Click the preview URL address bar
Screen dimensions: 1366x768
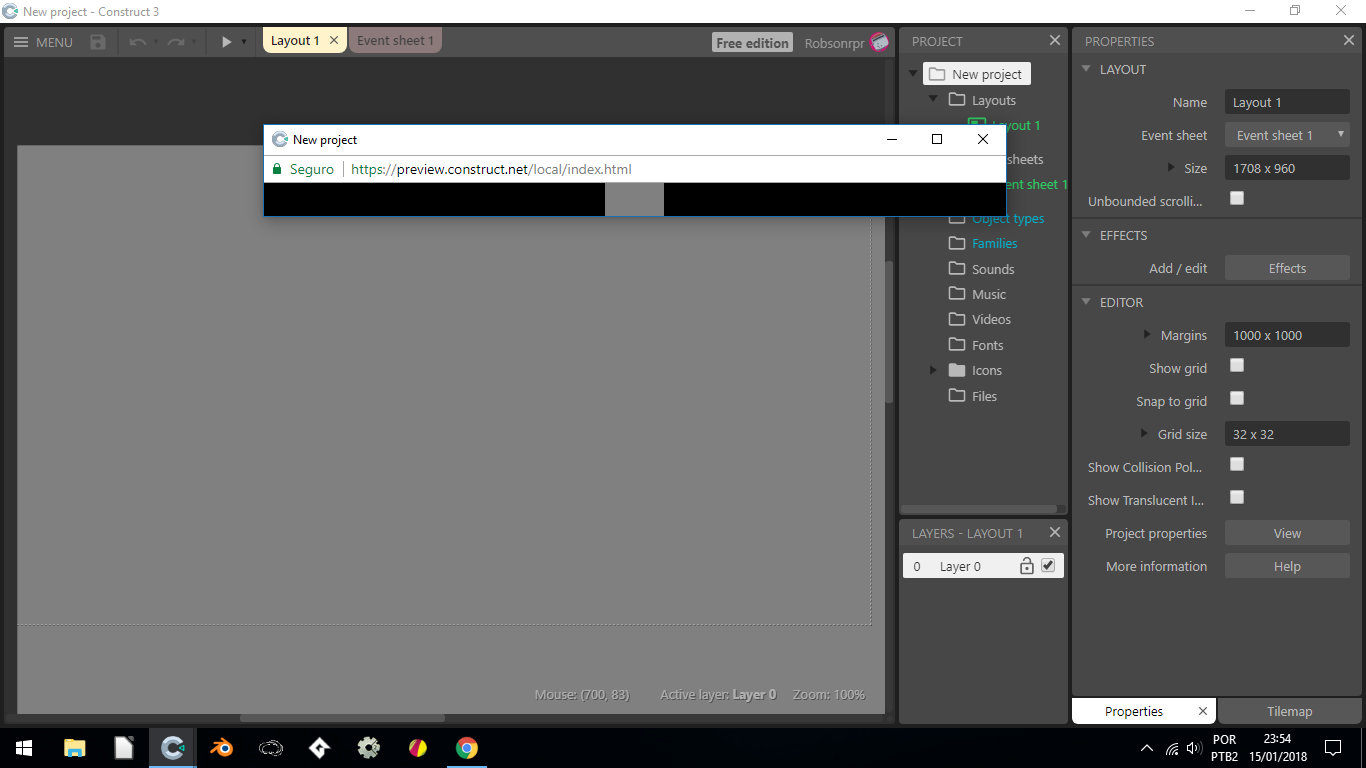click(490, 169)
